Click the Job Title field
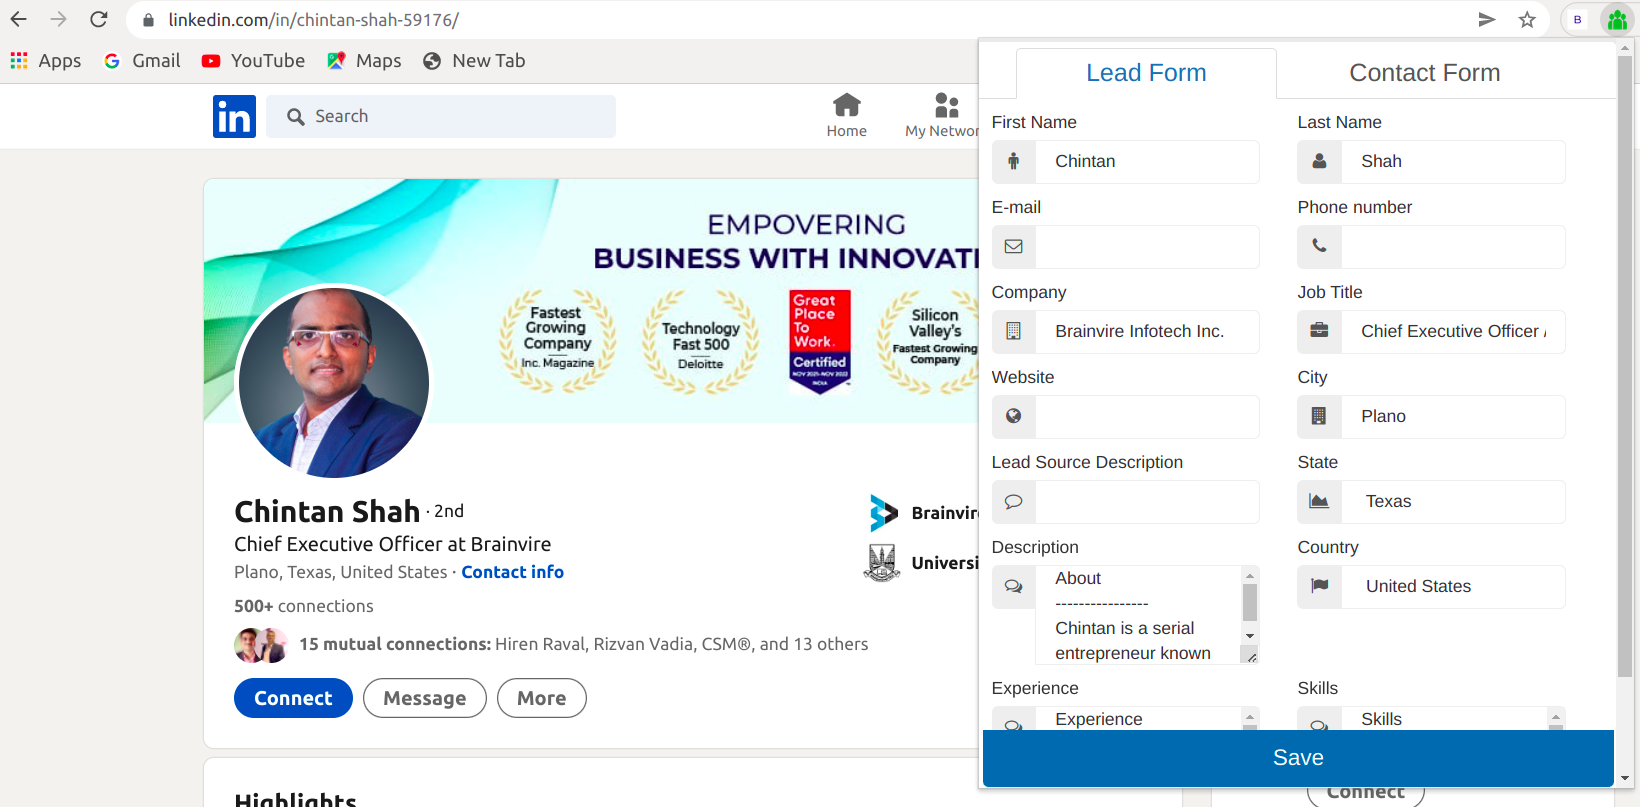The image size is (1640, 807). coord(1453,332)
